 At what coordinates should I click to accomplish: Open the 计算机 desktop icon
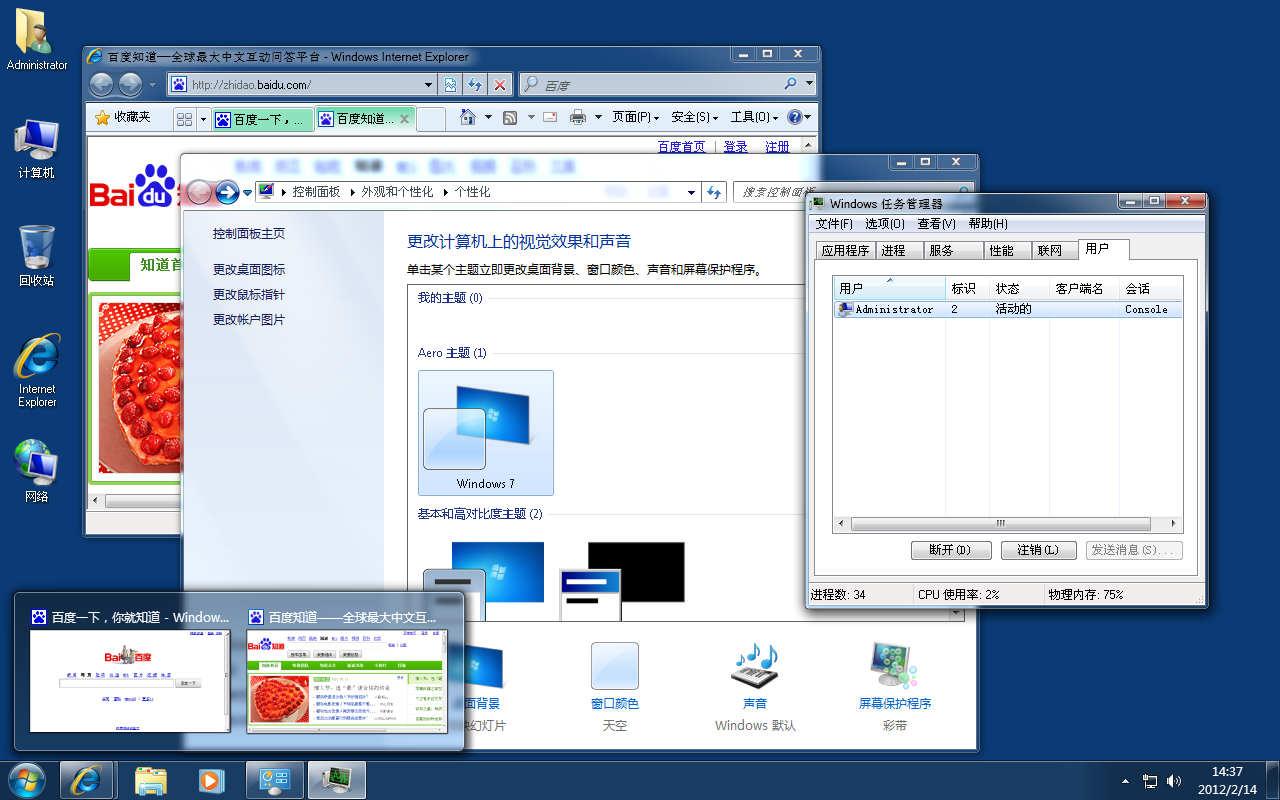37,148
